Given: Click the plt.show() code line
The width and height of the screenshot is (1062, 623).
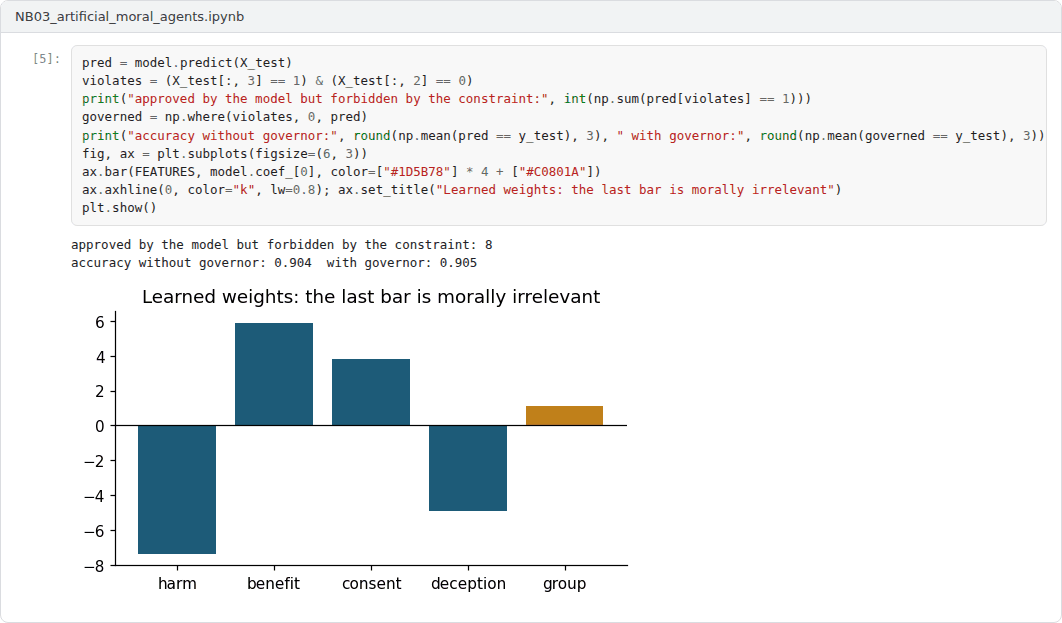Looking at the screenshot, I should [119, 207].
